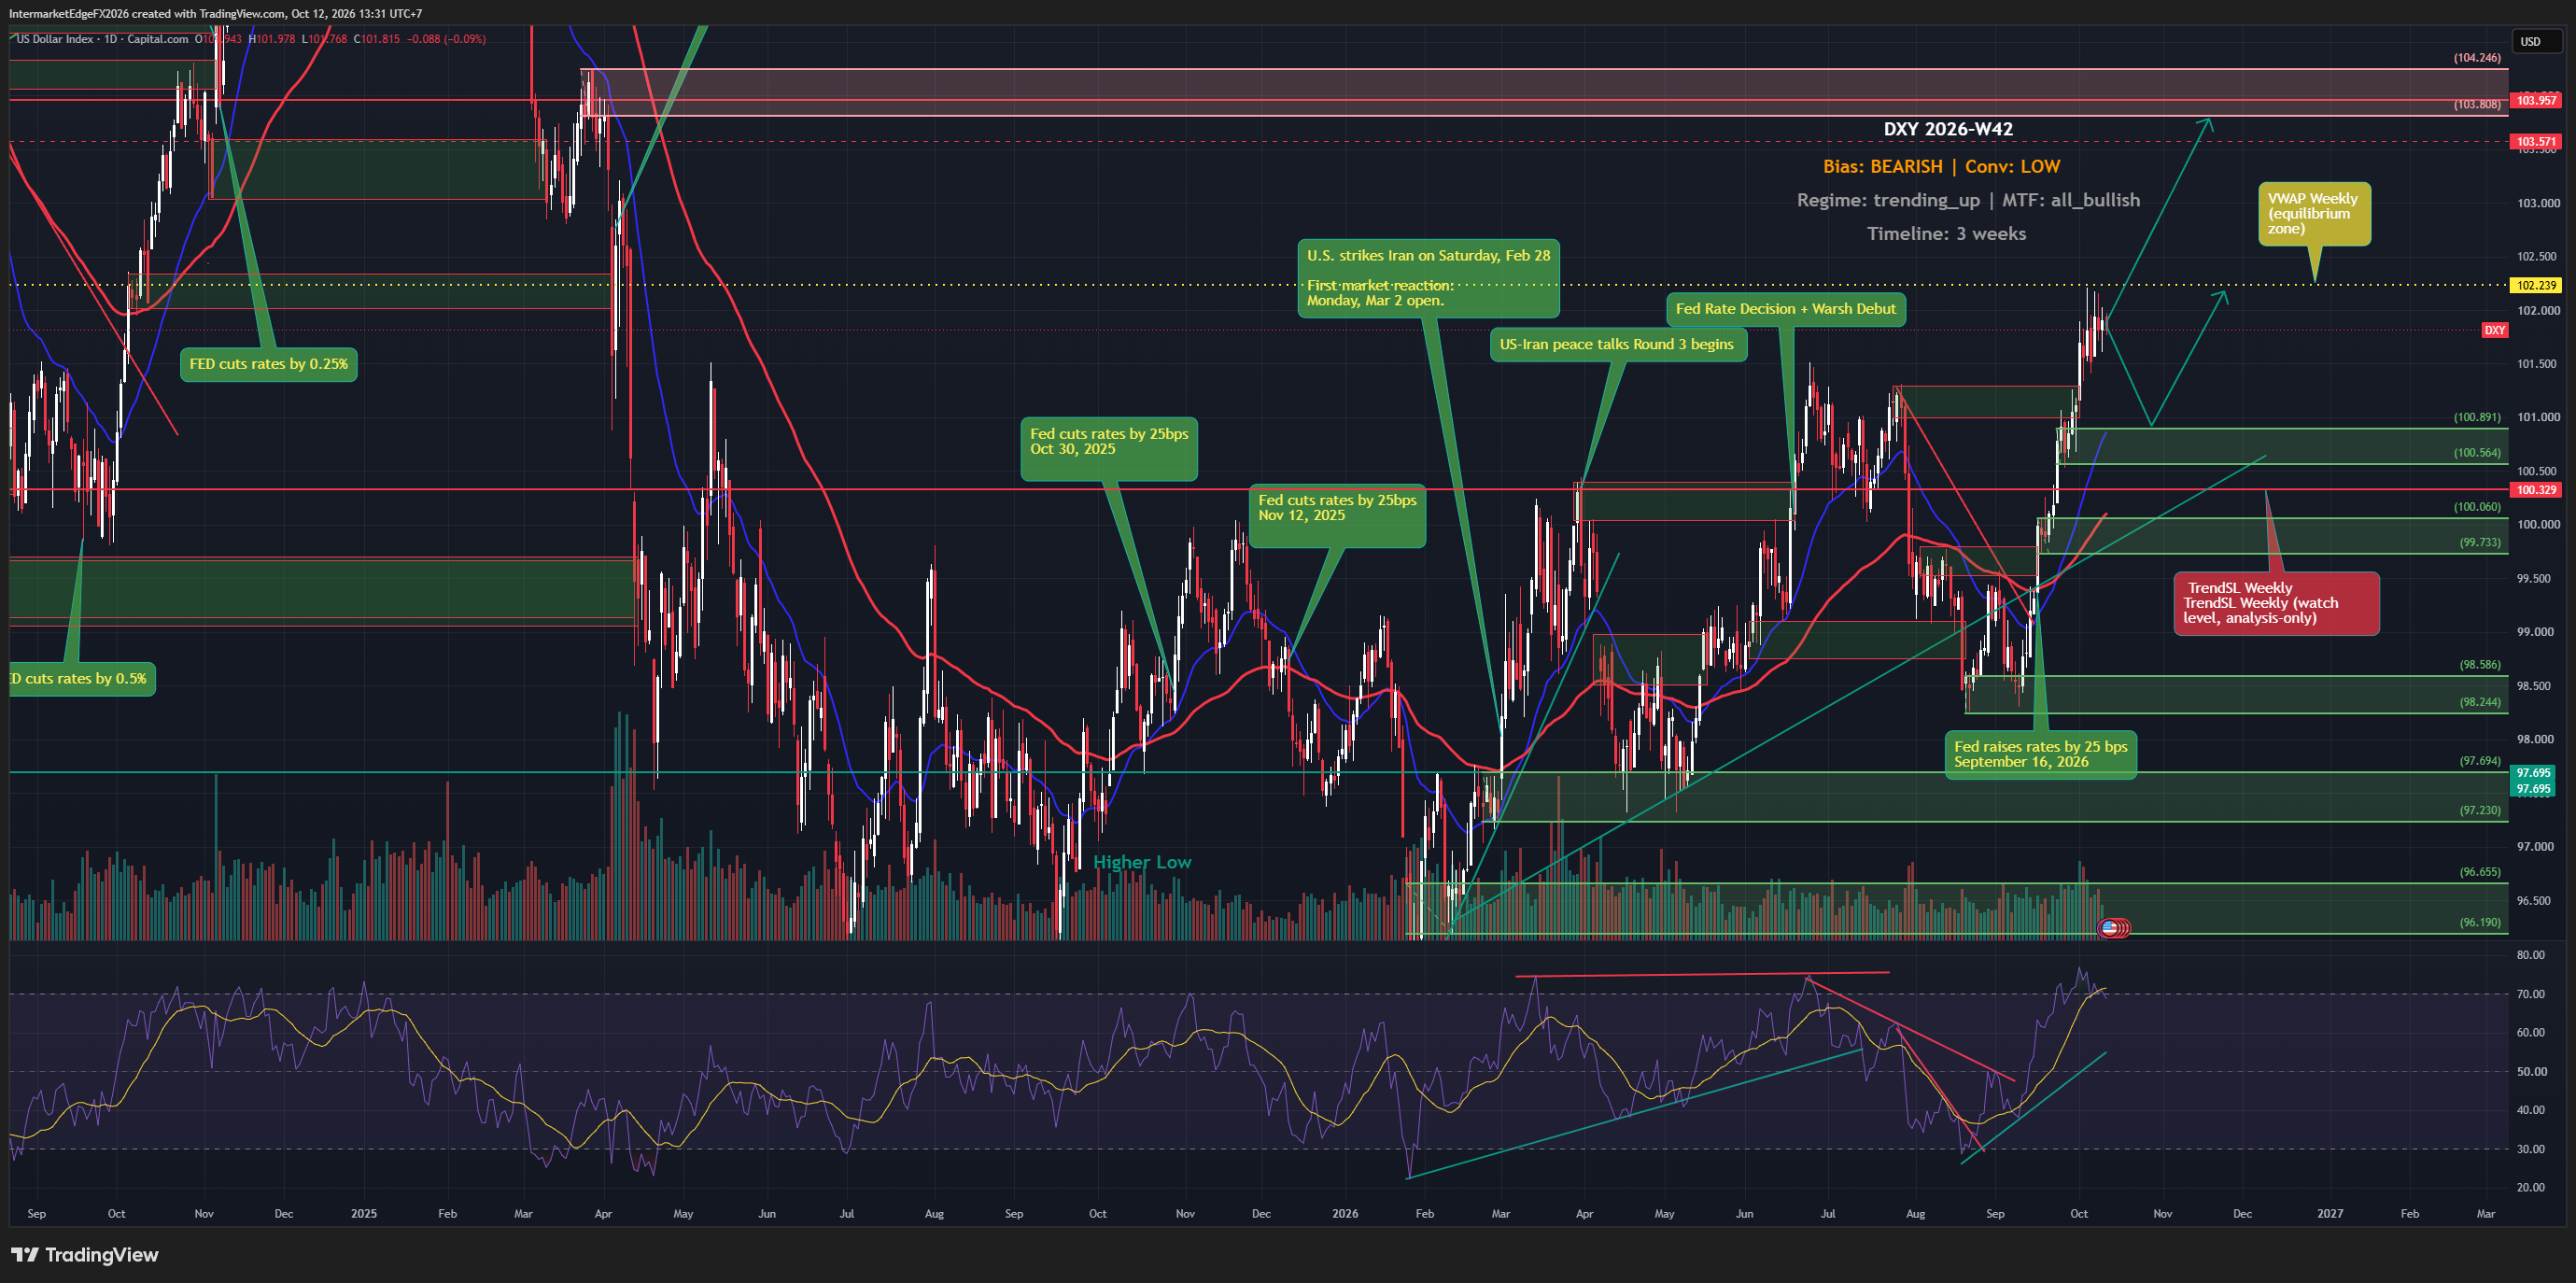
Task: Click the 'DXY 2026-W42' heading text
Action: [x=1948, y=129]
